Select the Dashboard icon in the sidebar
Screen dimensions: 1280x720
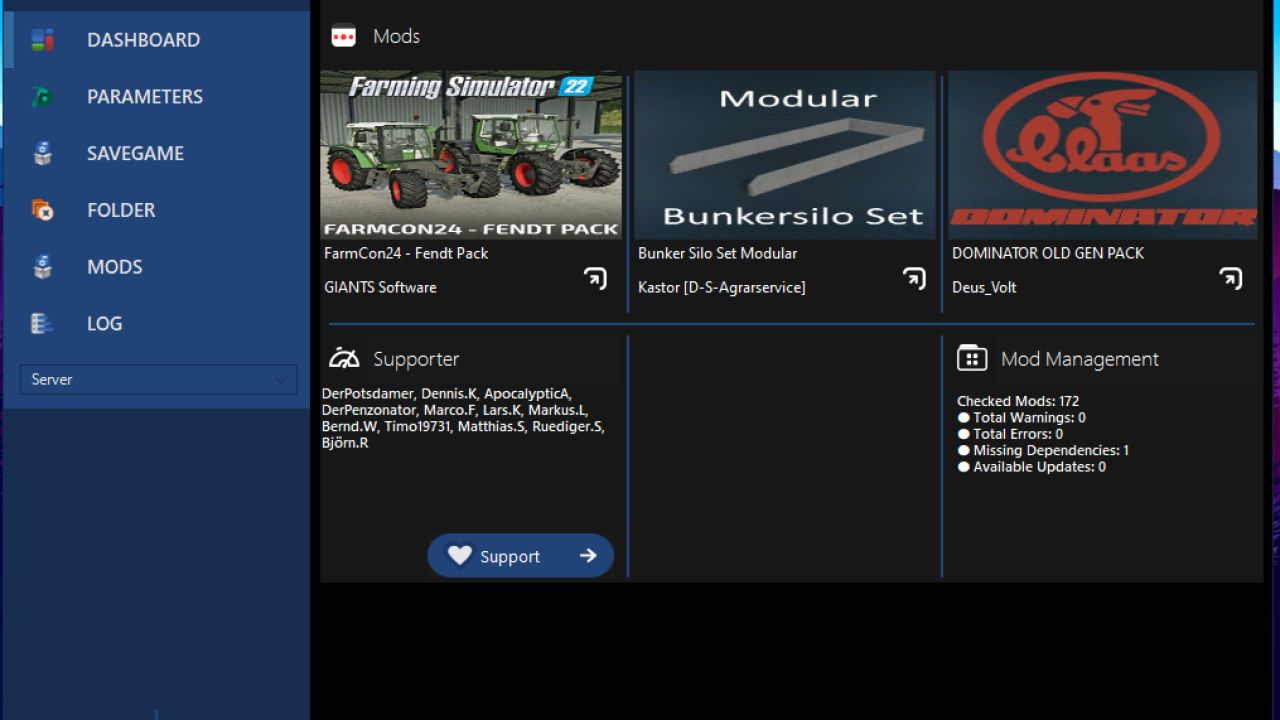point(42,39)
